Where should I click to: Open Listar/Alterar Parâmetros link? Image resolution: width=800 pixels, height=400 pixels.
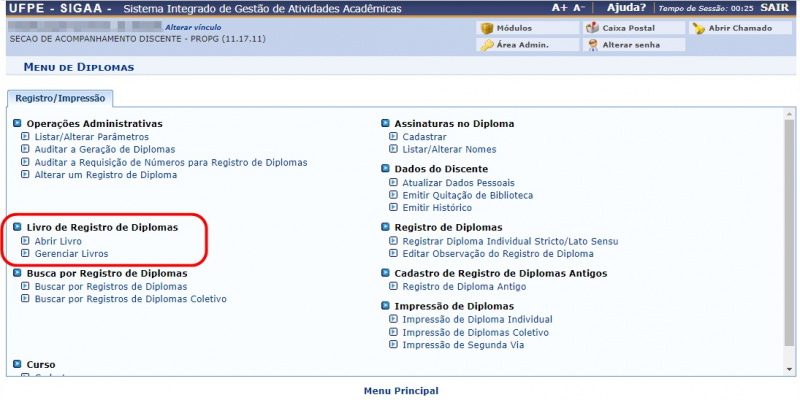(92, 137)
